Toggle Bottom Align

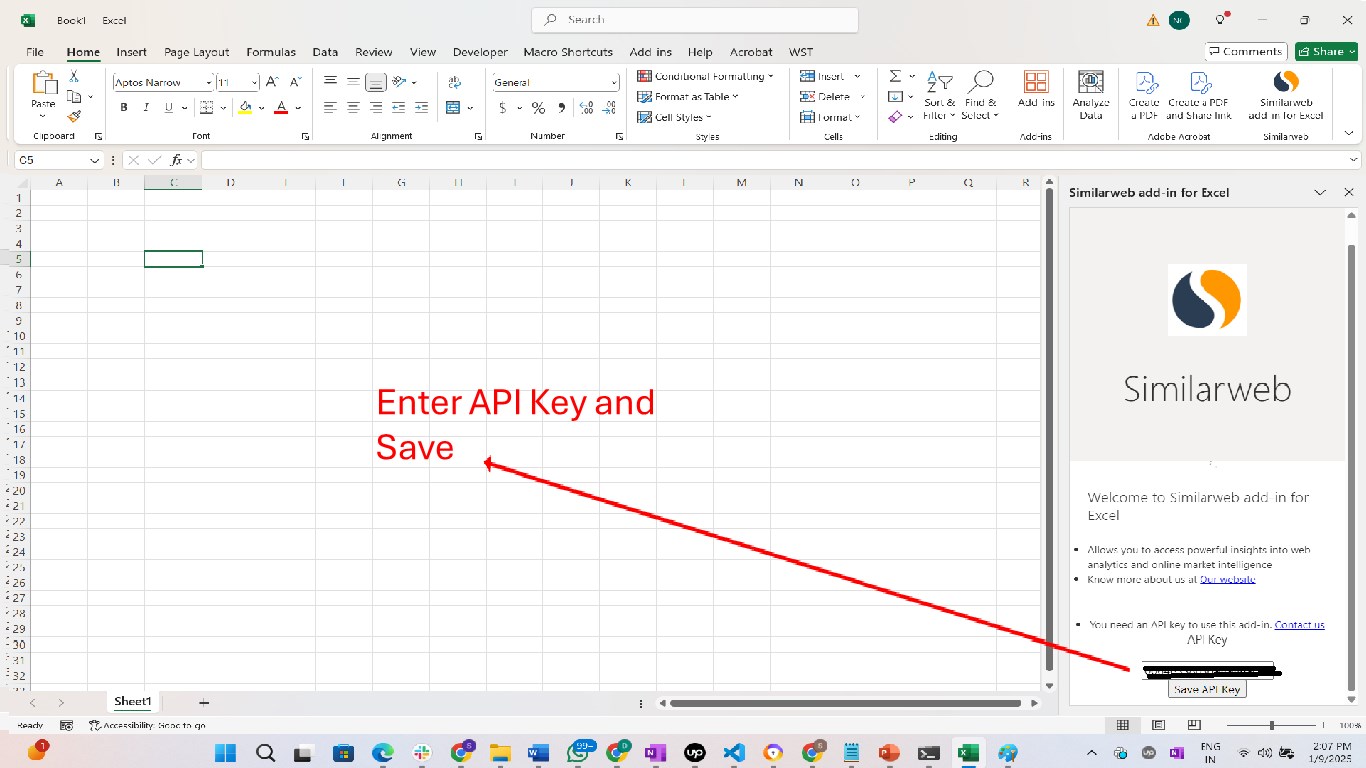(376, 82)
